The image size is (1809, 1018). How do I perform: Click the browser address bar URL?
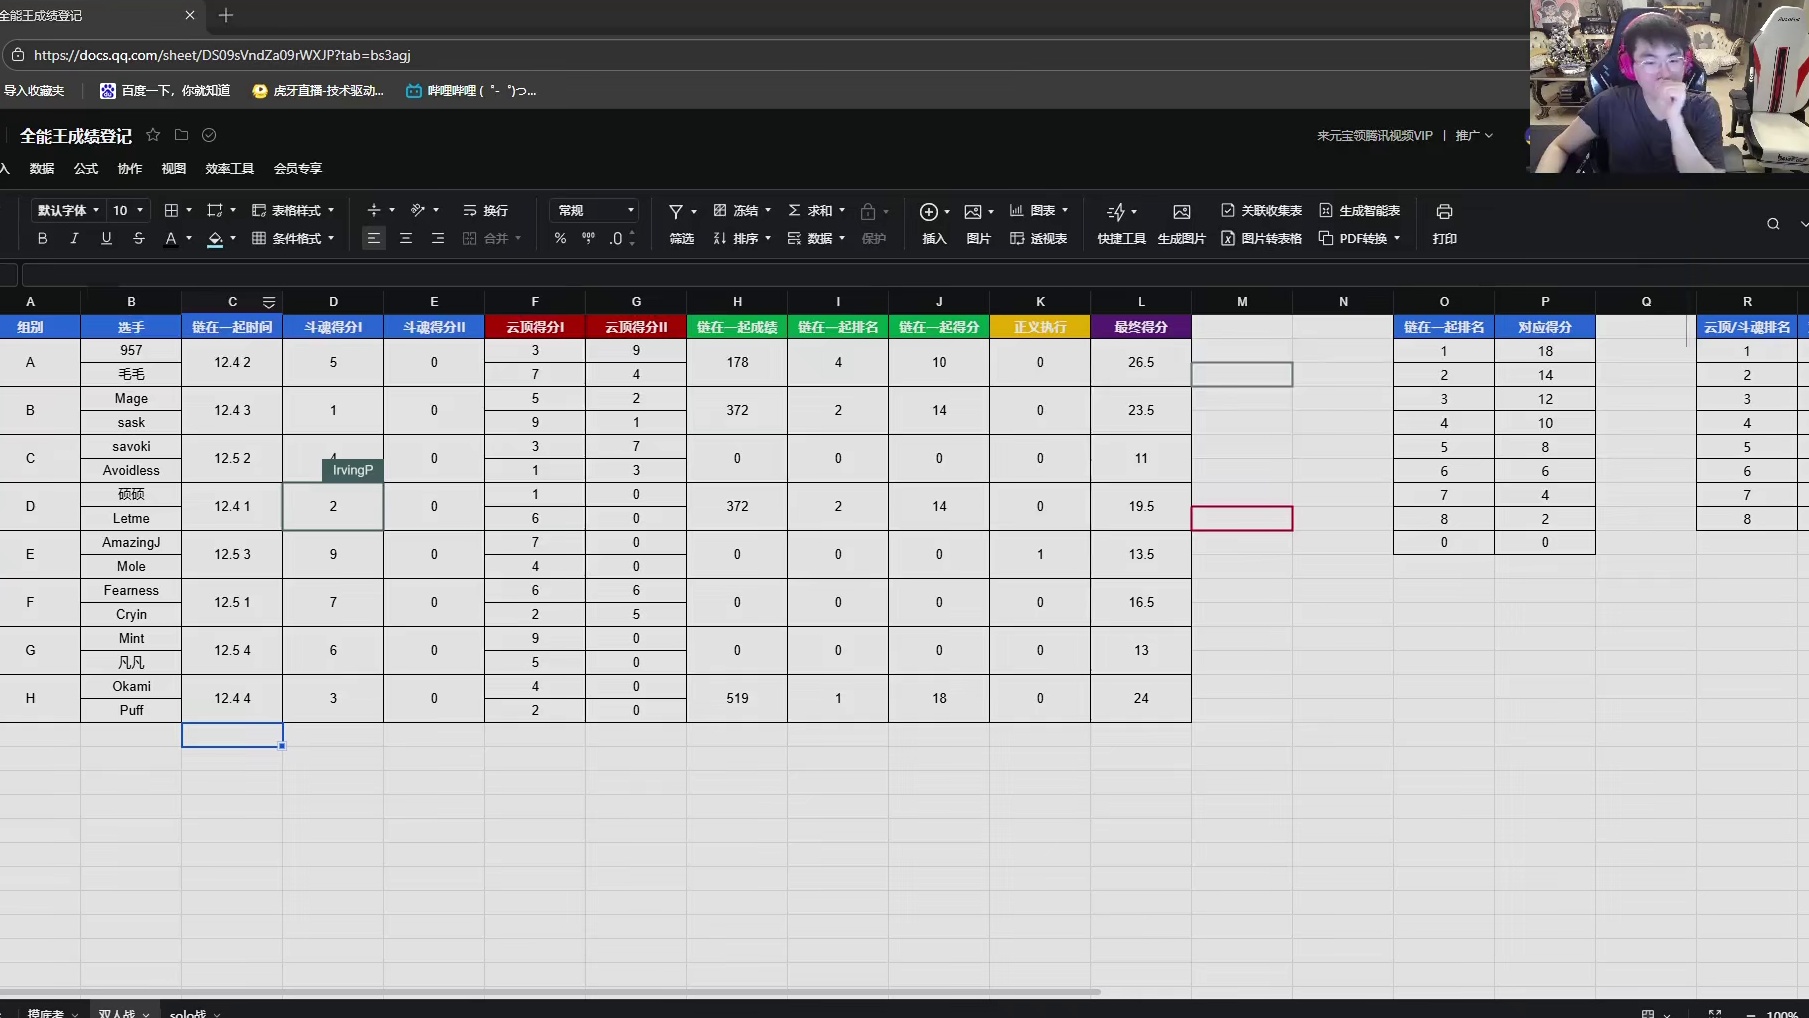(x=222, y=55)
